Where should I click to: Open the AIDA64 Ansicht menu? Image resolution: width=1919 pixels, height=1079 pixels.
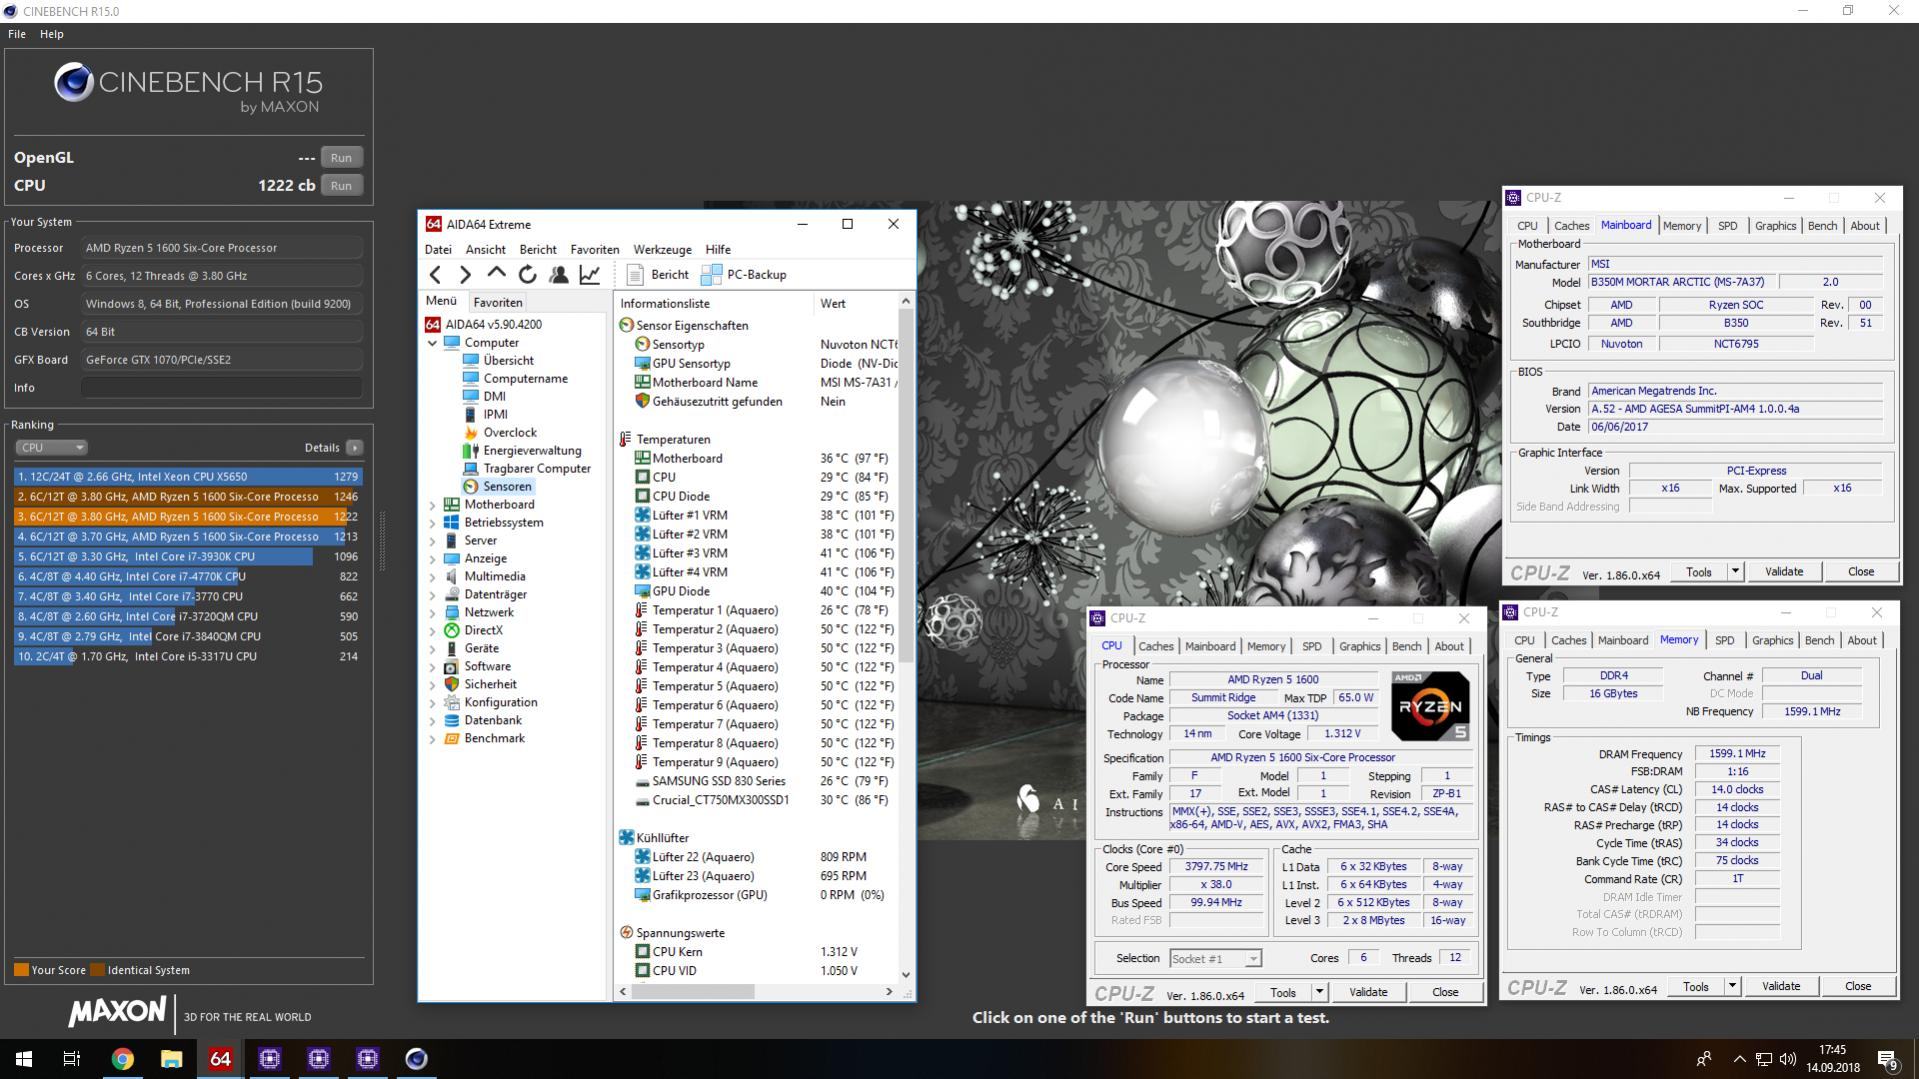[485, 250]
